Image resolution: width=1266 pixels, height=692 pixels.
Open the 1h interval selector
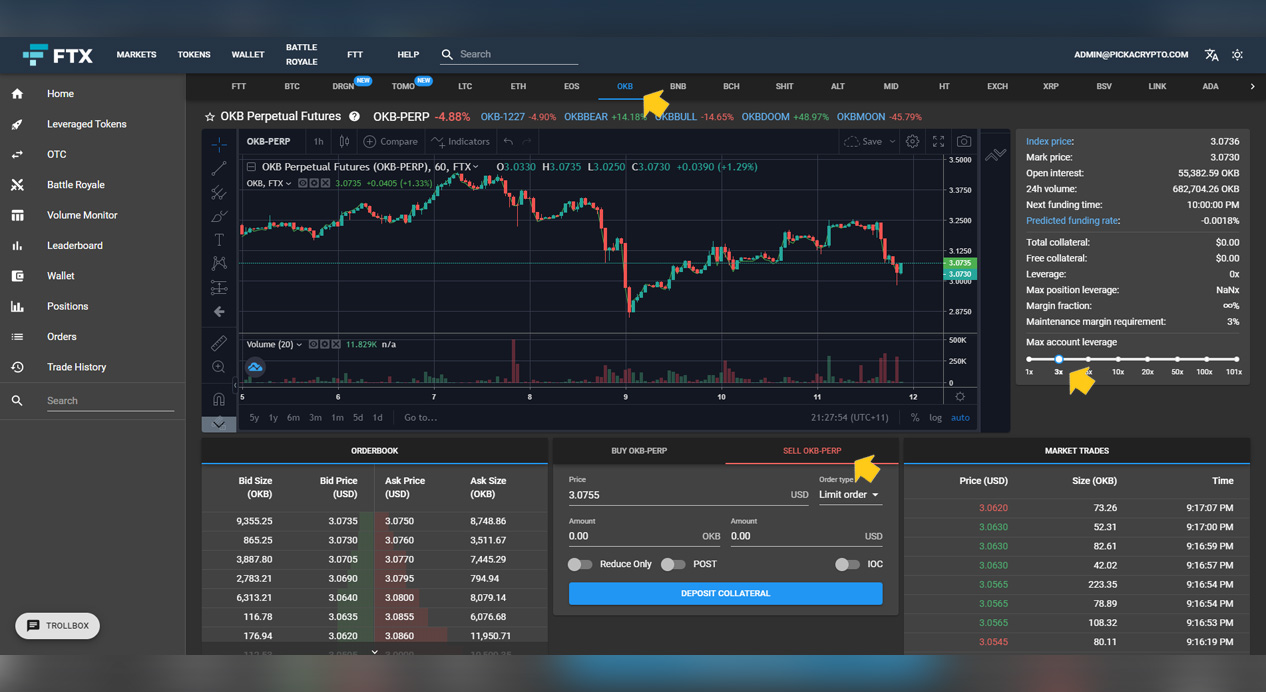318,142
